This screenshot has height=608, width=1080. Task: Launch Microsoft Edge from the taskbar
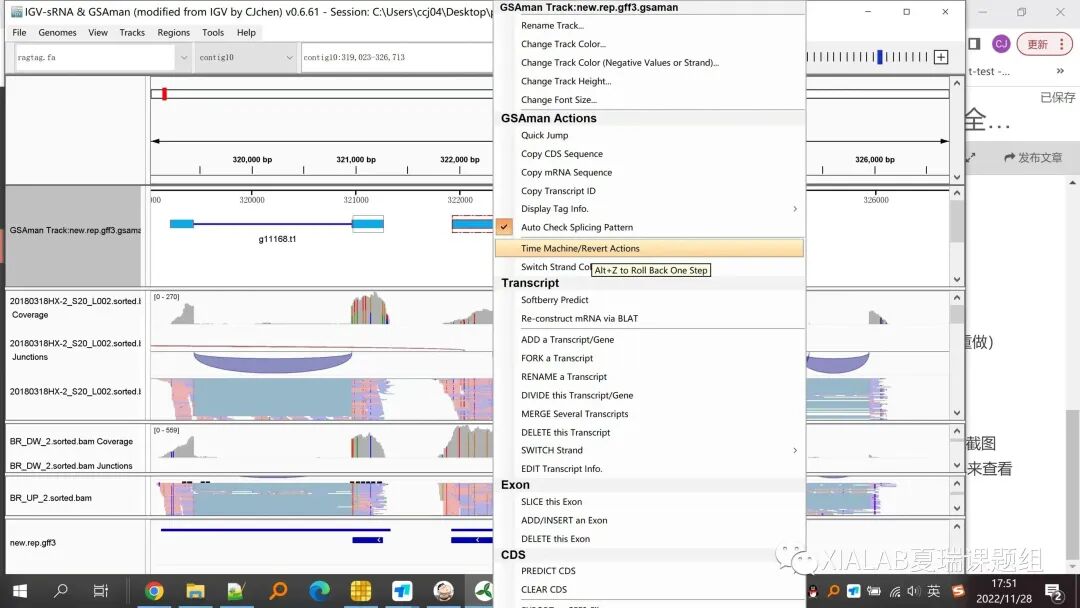[319, 591]
